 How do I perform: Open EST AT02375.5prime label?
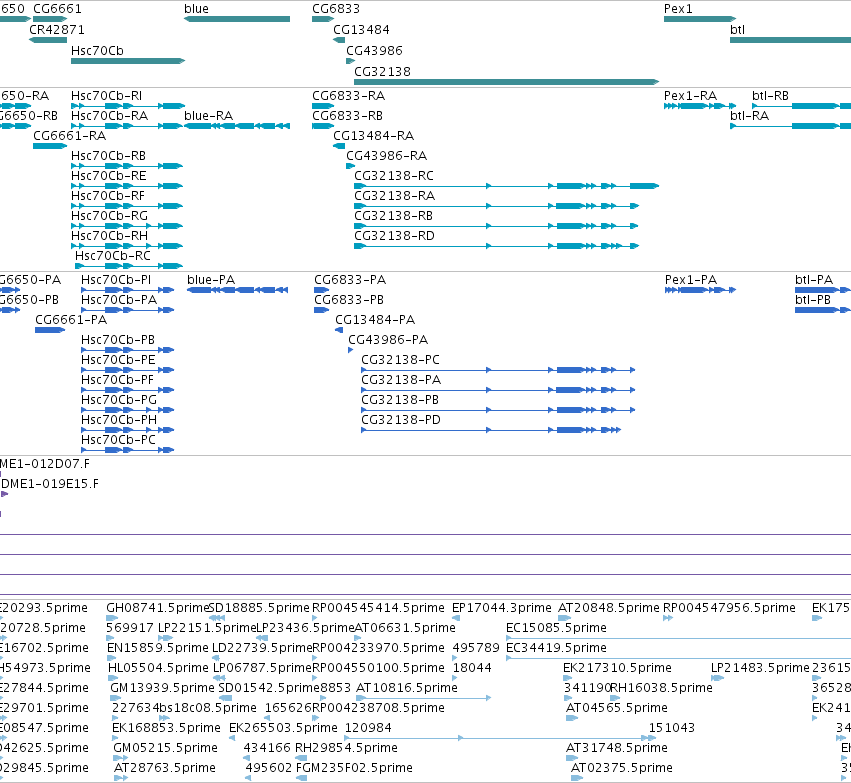click(622, 768)
